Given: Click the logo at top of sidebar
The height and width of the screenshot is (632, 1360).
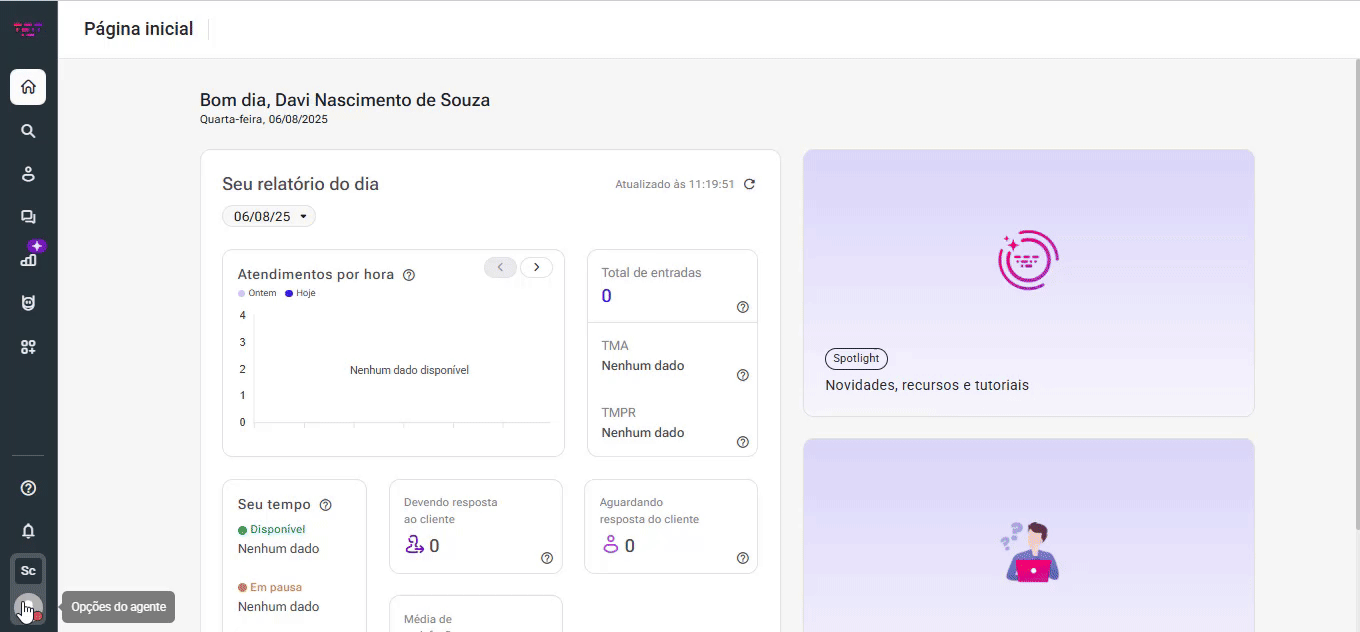Looking at the screenshot, I should tap(28, 29).
